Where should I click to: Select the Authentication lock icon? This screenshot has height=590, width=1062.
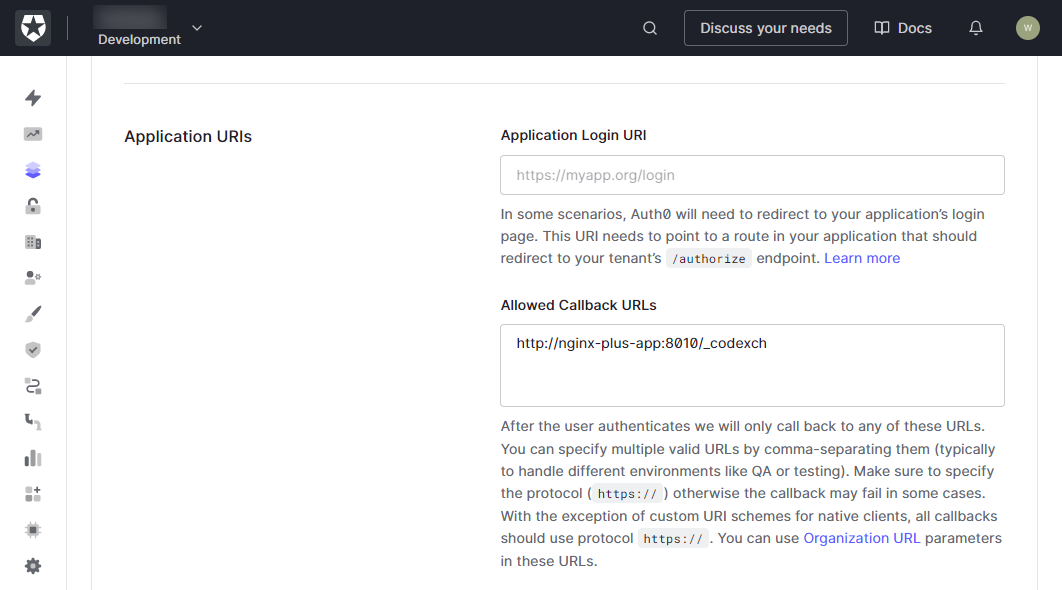pos(33,206)
